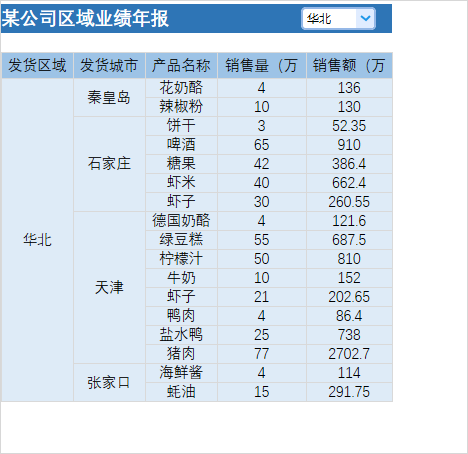
Task: Click the 销售额 column header
Action: pyautogui.click(x=349, y=65)
